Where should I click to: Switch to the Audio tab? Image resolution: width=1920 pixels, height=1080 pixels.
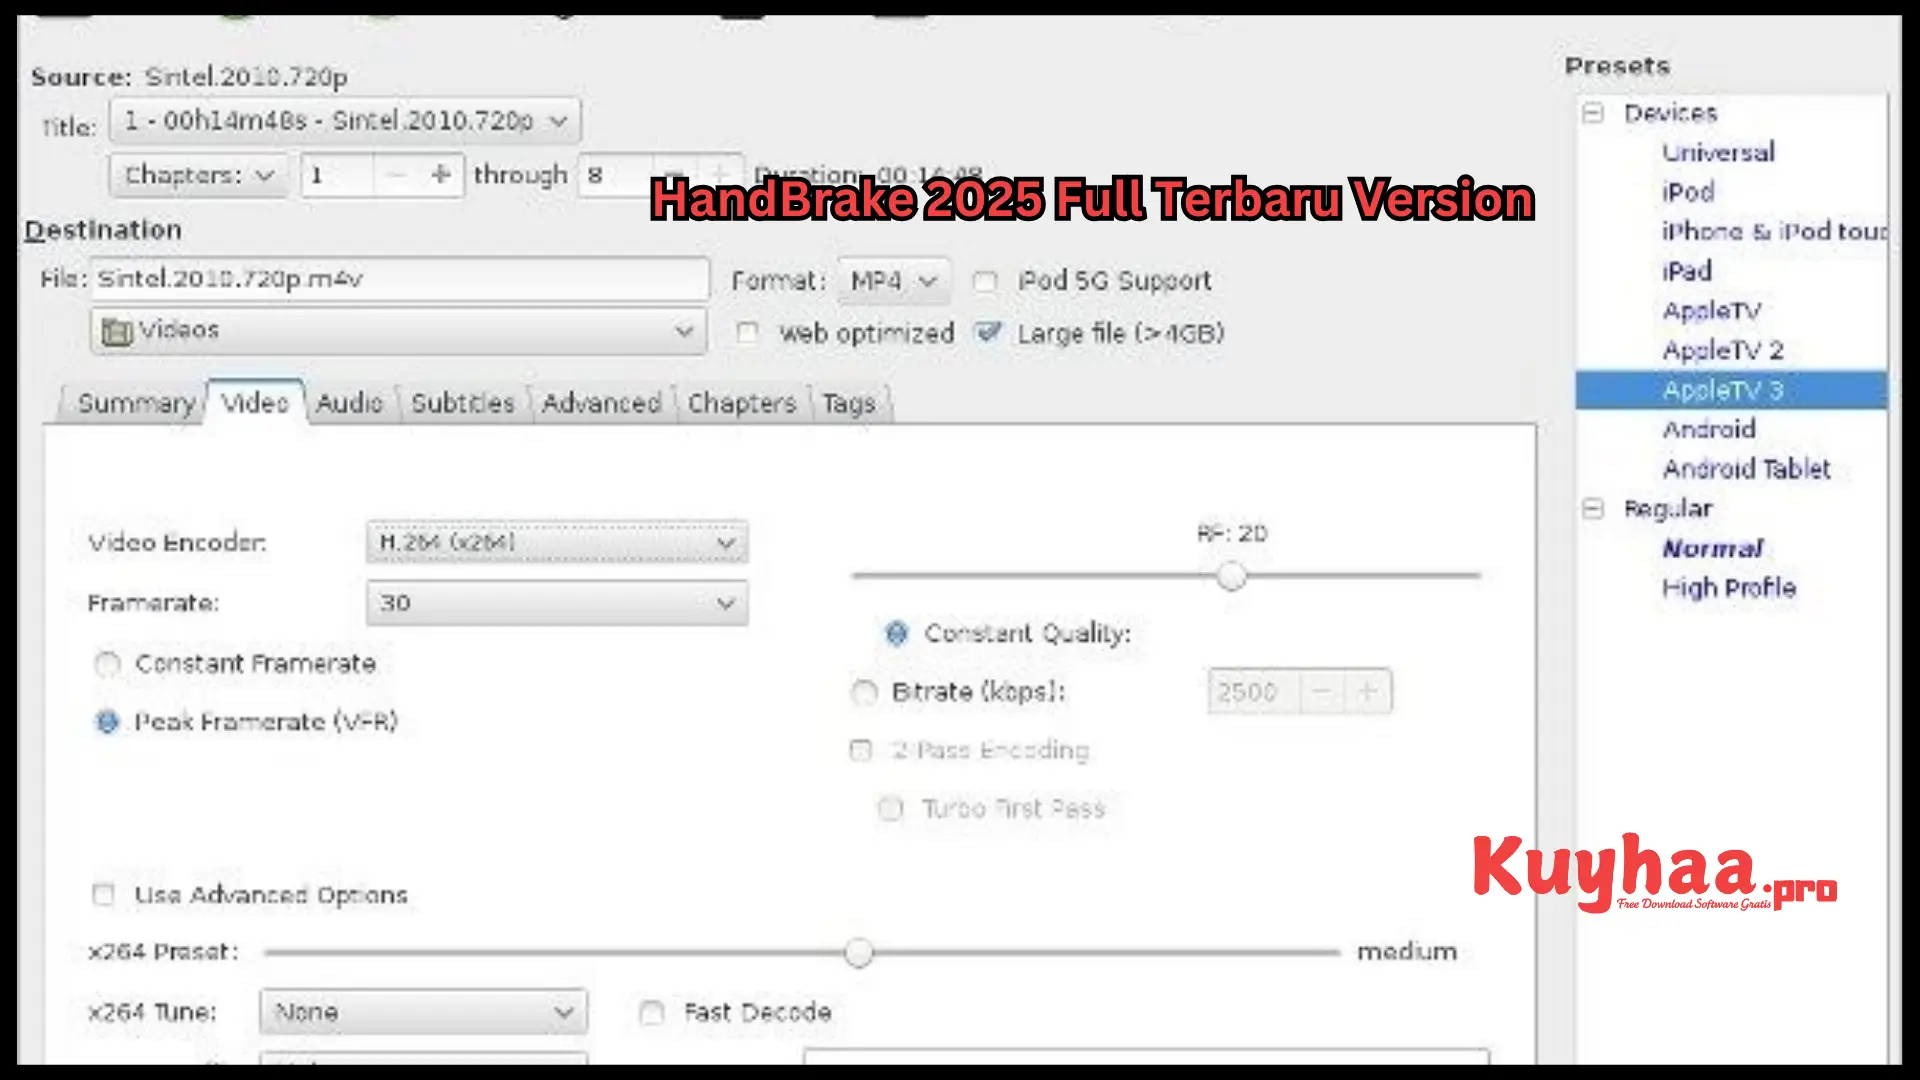pos(348,404)
